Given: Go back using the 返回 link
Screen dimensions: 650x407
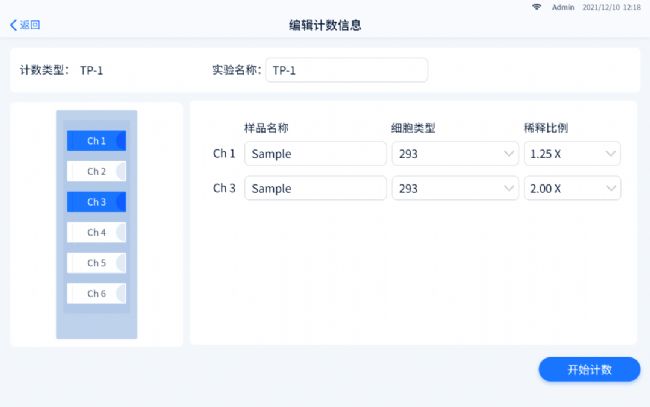Looking at the screenshot, I should tap(30, 25).
